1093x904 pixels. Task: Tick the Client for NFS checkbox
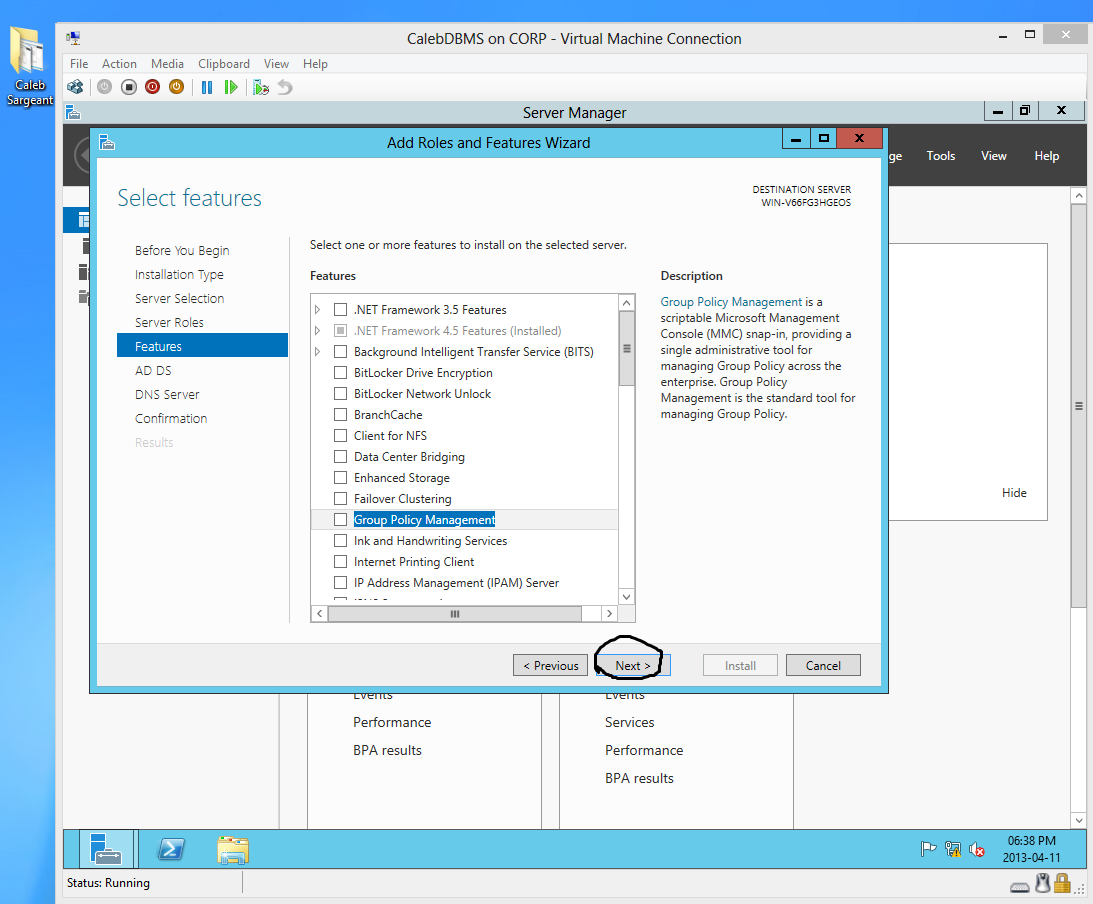pyautogui.click(x=340, y=436)
